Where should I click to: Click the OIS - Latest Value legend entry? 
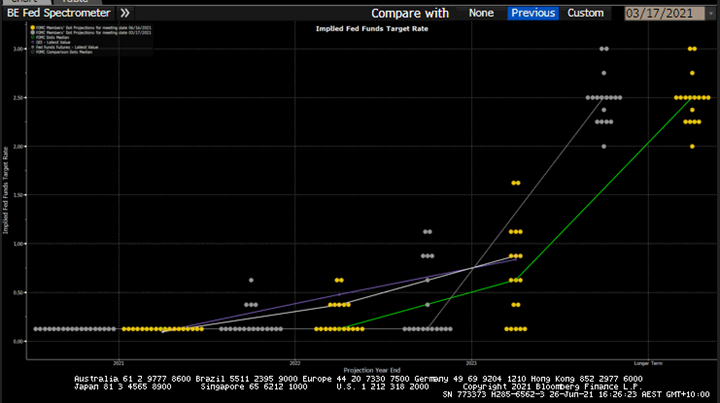pos(53,42)
